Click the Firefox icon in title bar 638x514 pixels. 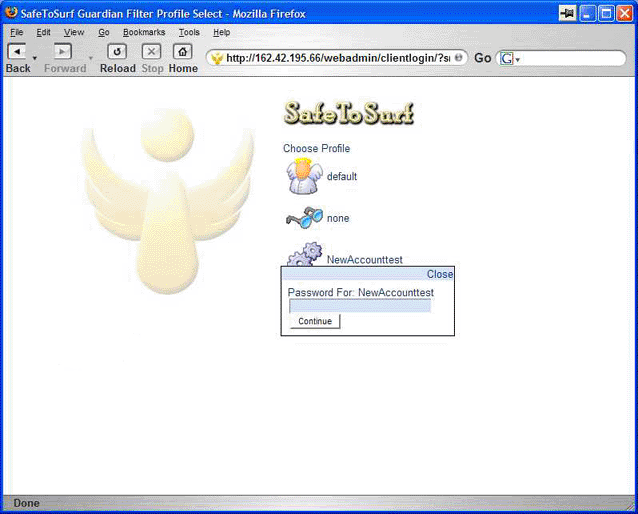click(11, 13)
